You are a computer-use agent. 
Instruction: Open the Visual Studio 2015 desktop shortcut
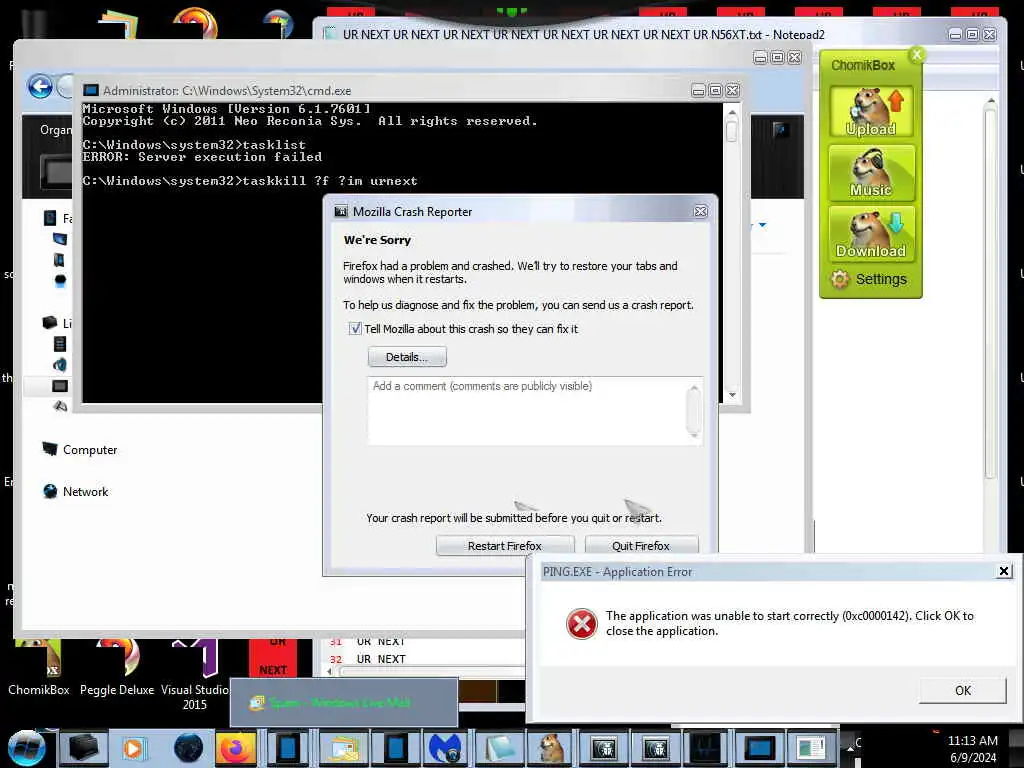(x=195, y=675)
